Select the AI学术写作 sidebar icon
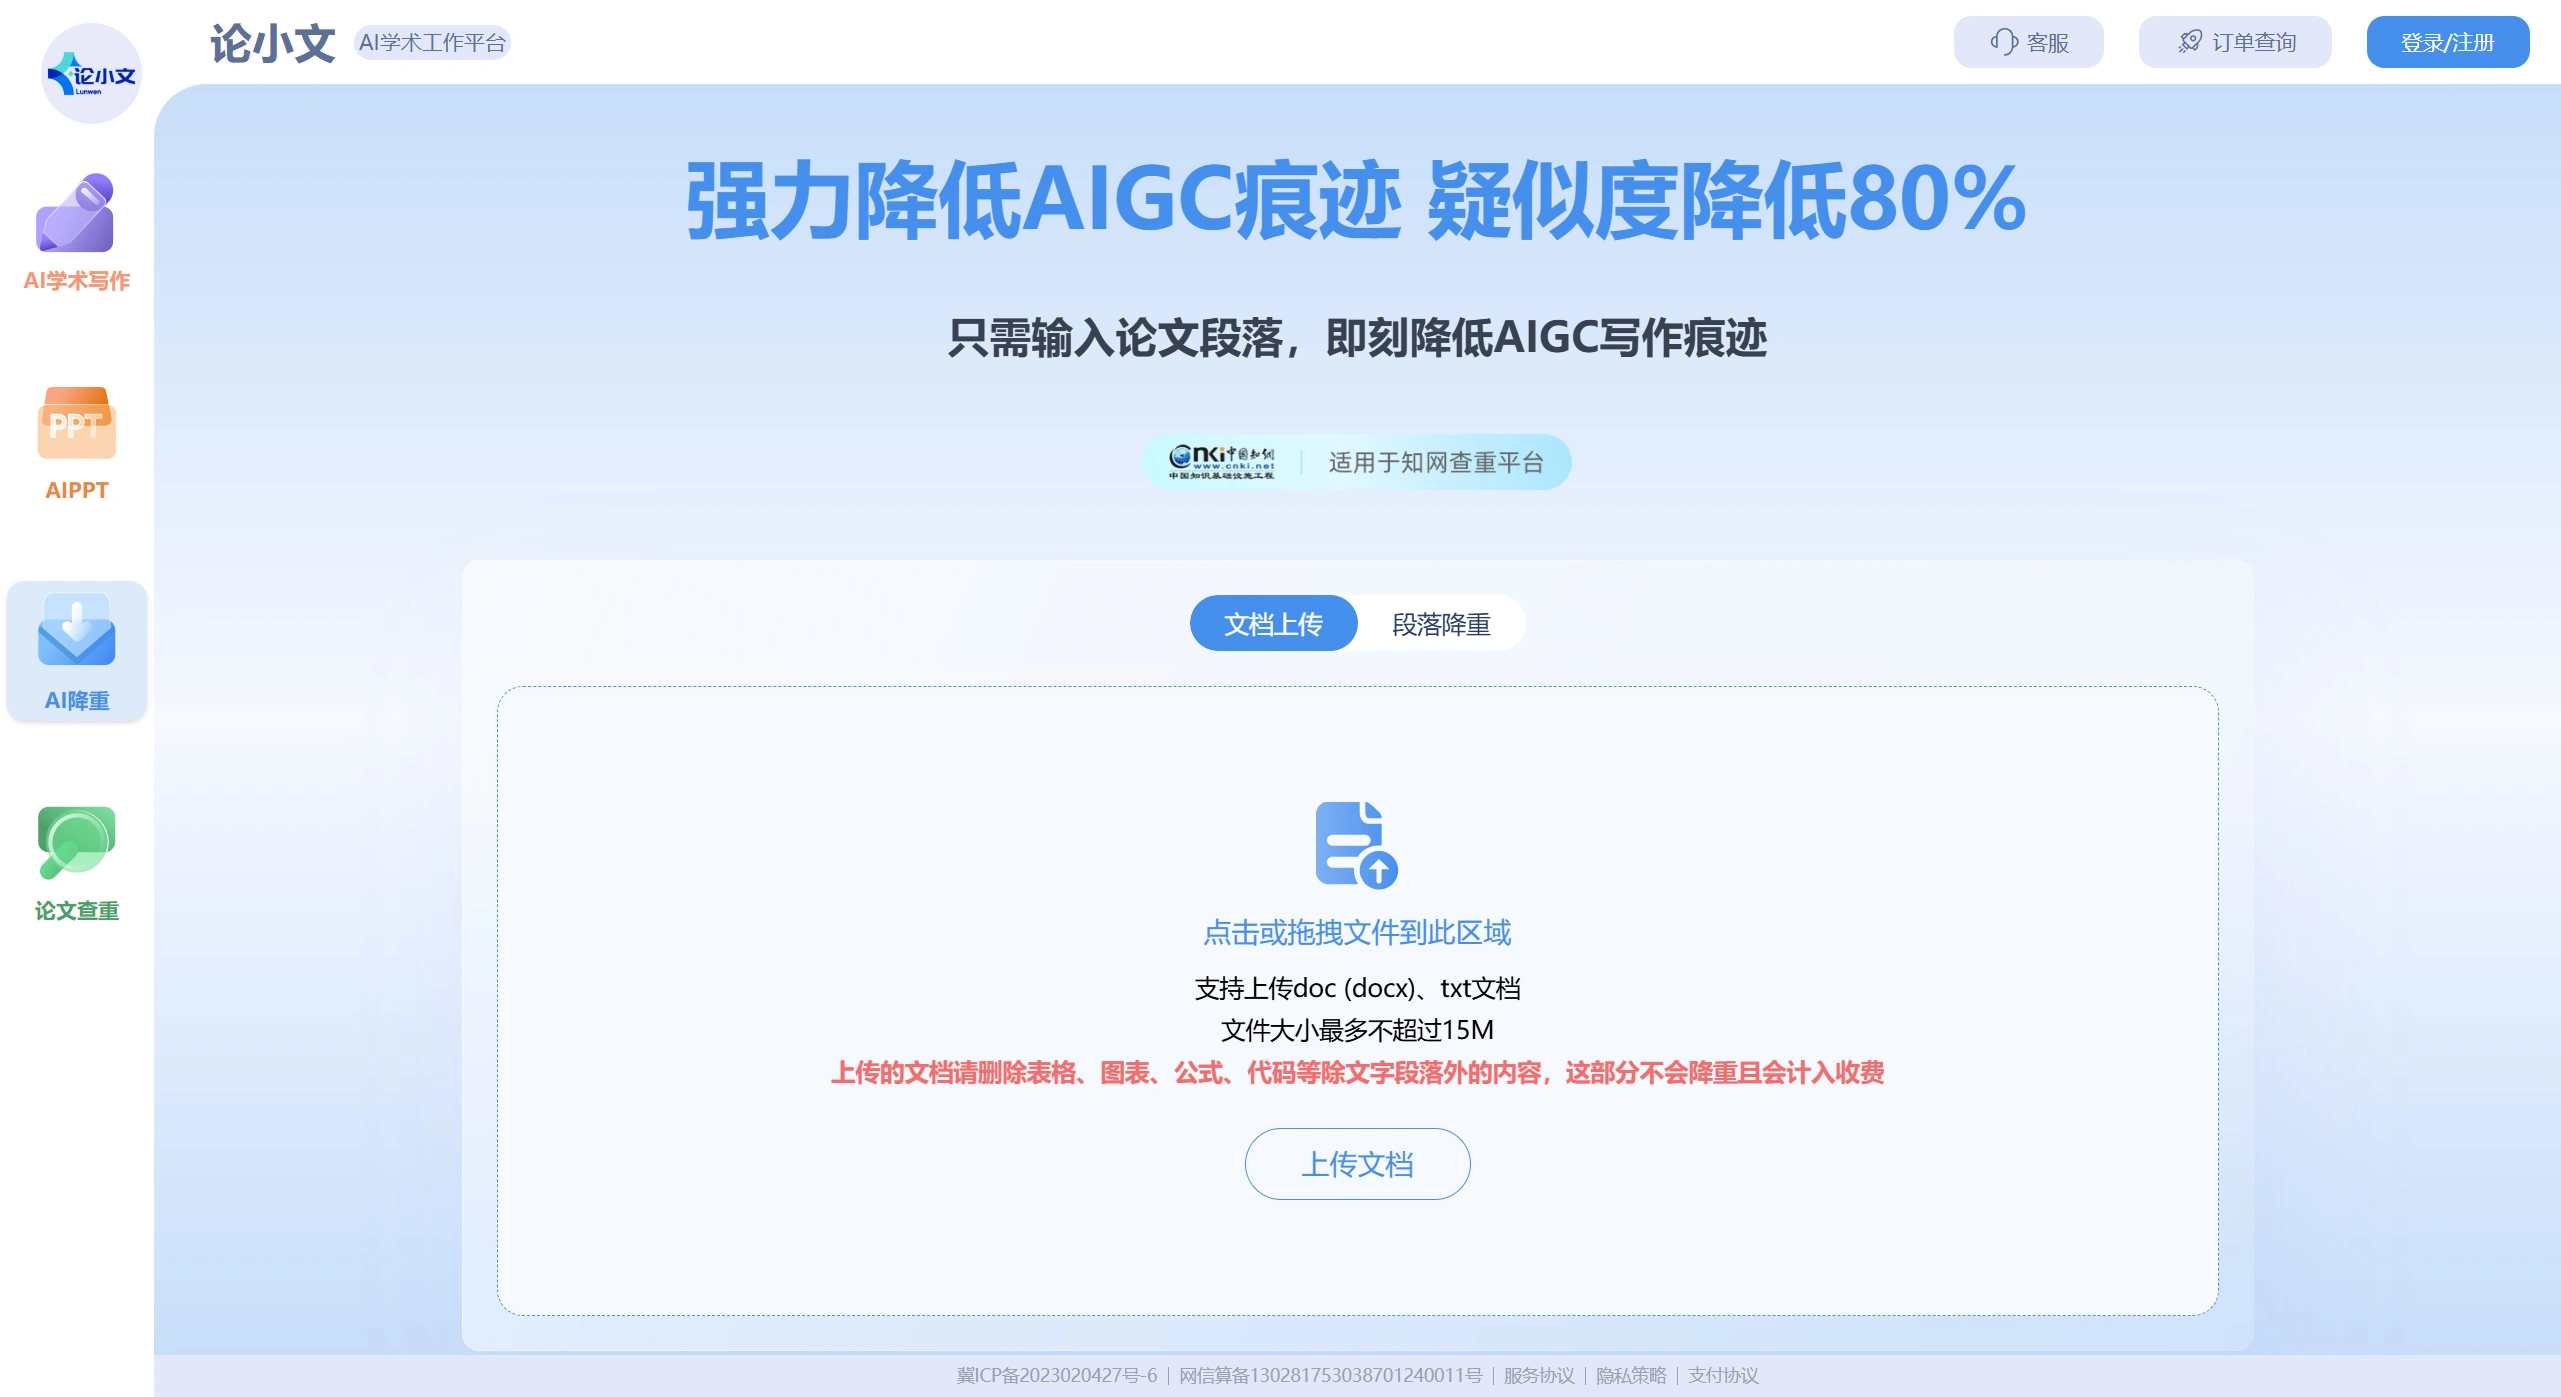The height and width of the screenshot is (1397, 2561). click(x=75, y=230)
